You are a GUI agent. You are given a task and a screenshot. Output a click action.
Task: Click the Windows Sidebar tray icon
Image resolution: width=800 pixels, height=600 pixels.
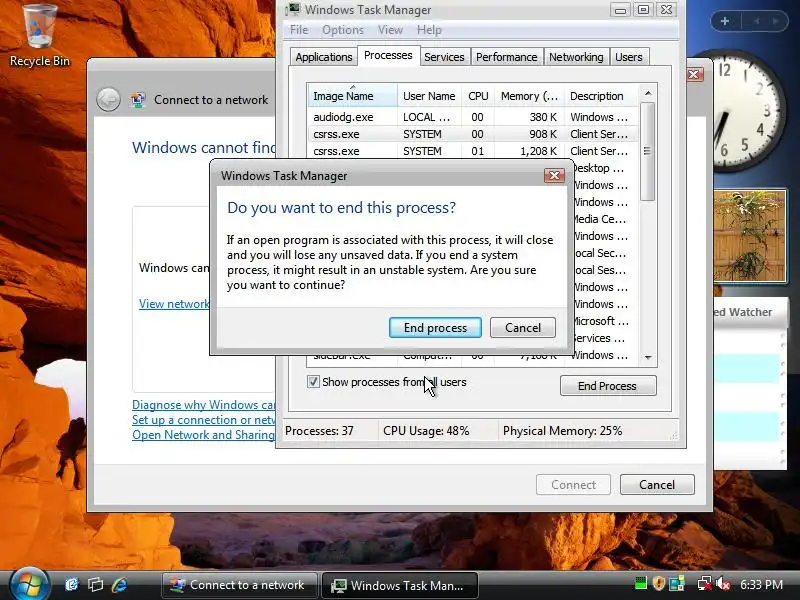click(677, 583)
